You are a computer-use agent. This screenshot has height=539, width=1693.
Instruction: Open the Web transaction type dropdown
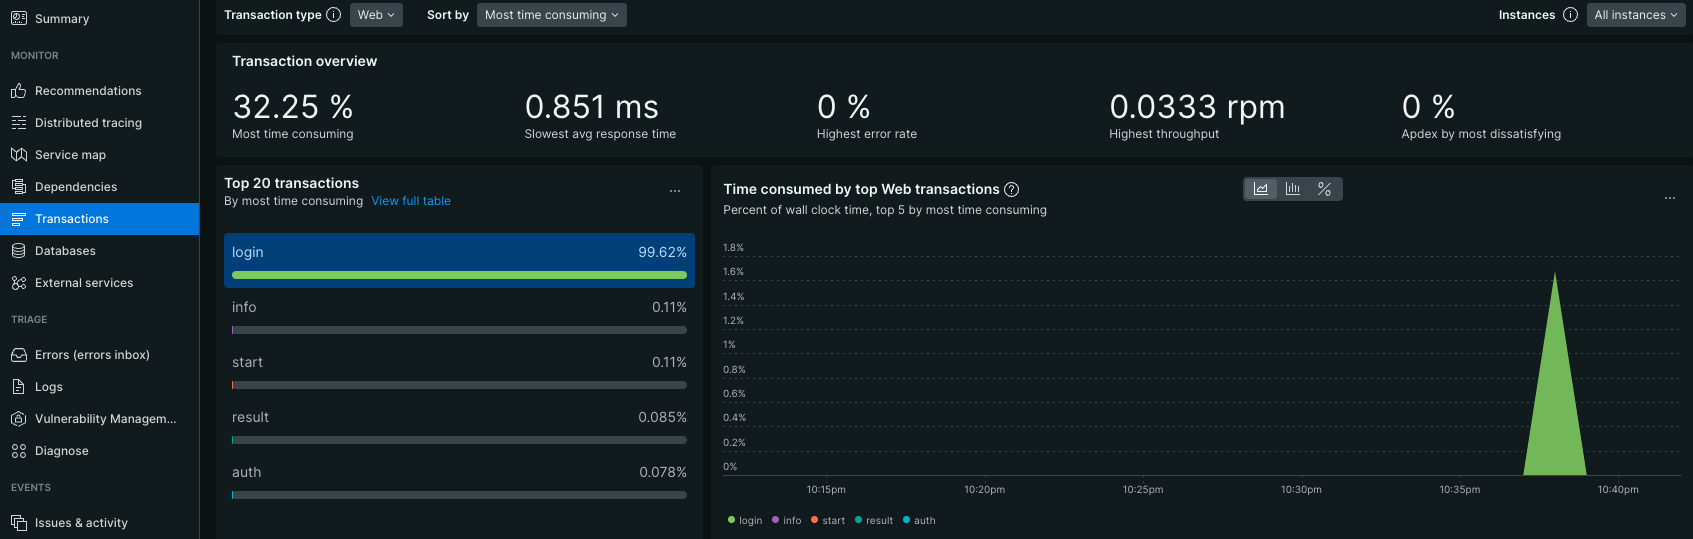point(376,15)
